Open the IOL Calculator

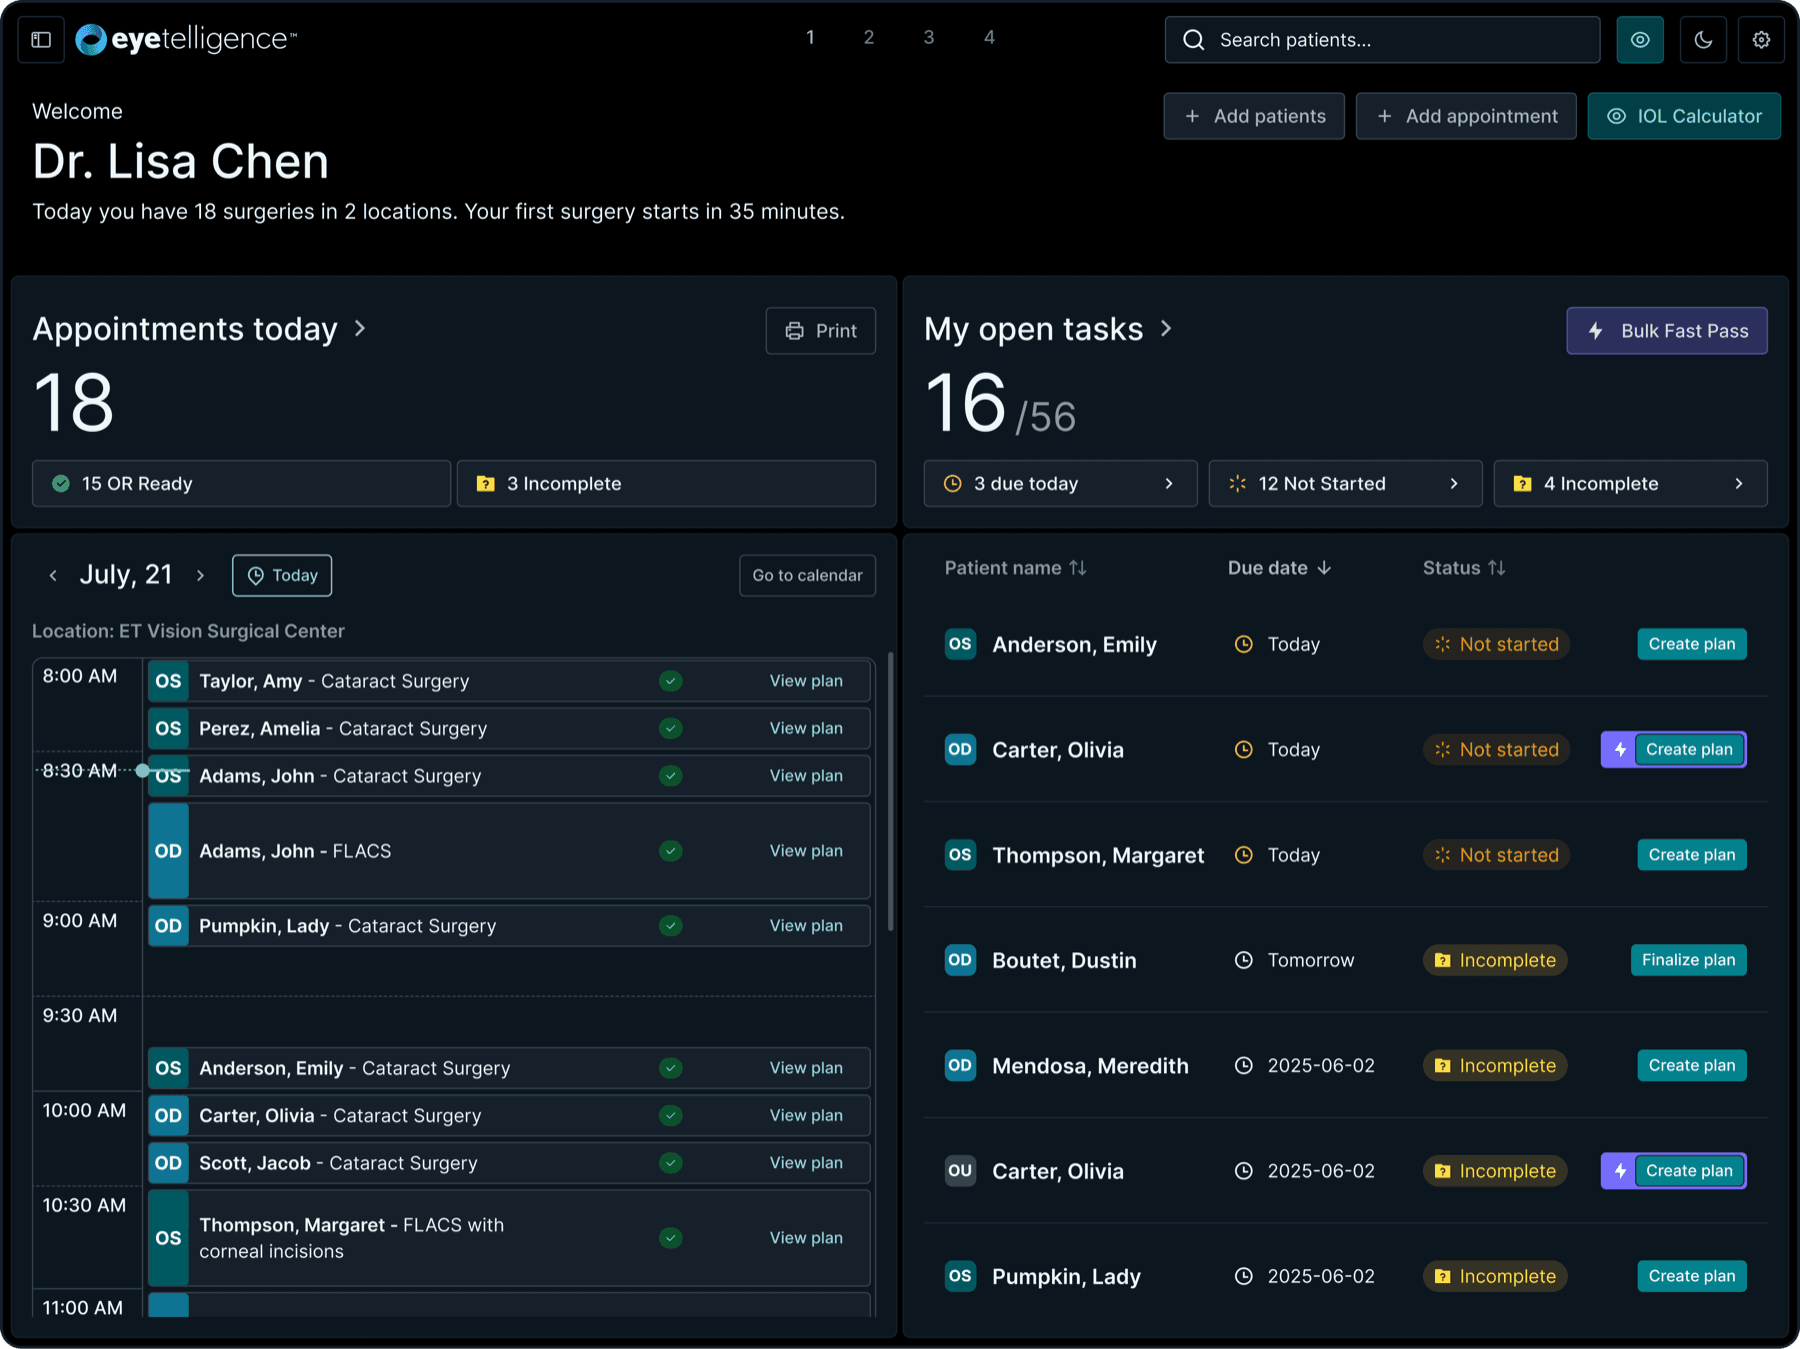pyautogui.click(x=1684, y=116)
